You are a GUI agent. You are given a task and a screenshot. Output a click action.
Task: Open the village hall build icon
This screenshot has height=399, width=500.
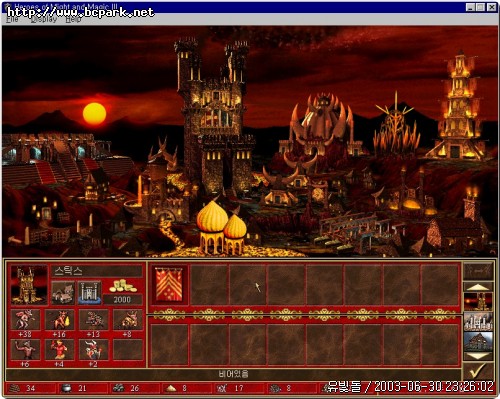pyautogui.click(x=63, y=293)
